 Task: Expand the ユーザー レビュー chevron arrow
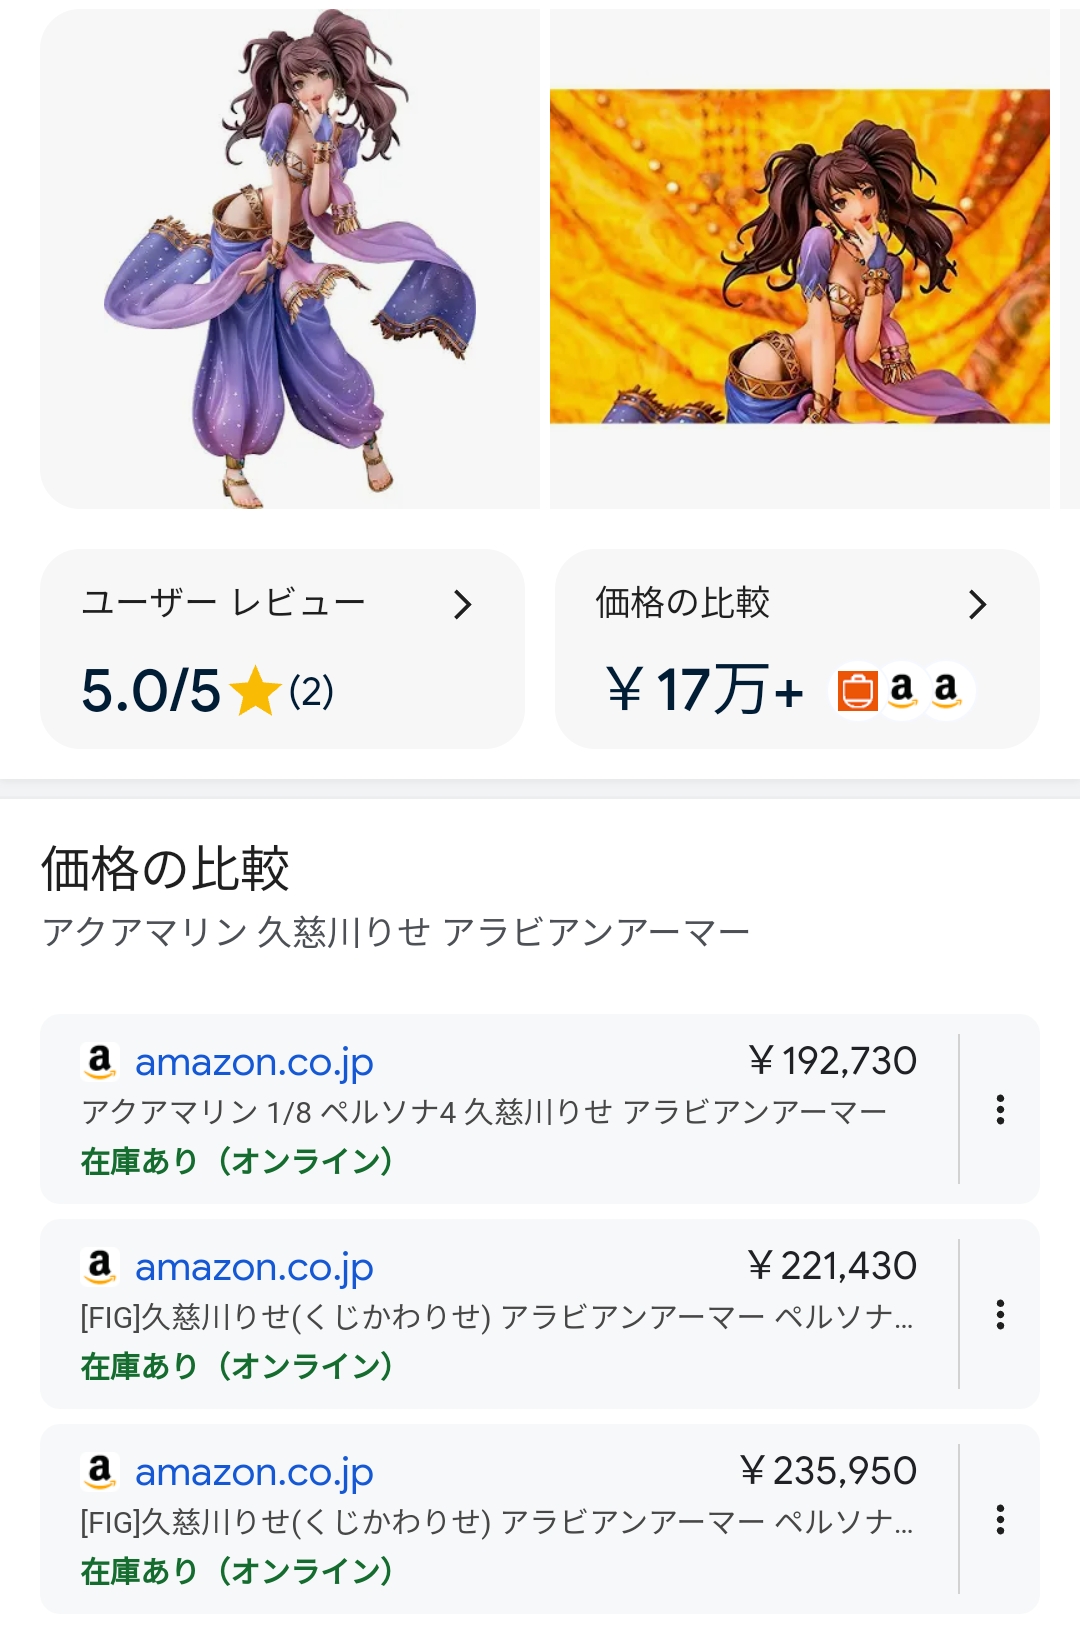(462, 604)
